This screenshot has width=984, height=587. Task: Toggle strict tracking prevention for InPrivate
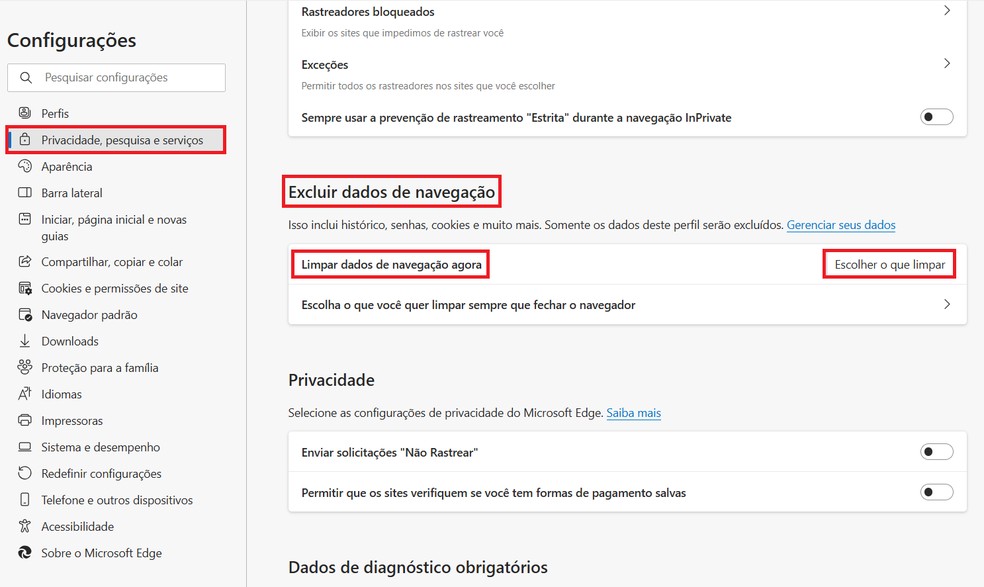(936, 117)
